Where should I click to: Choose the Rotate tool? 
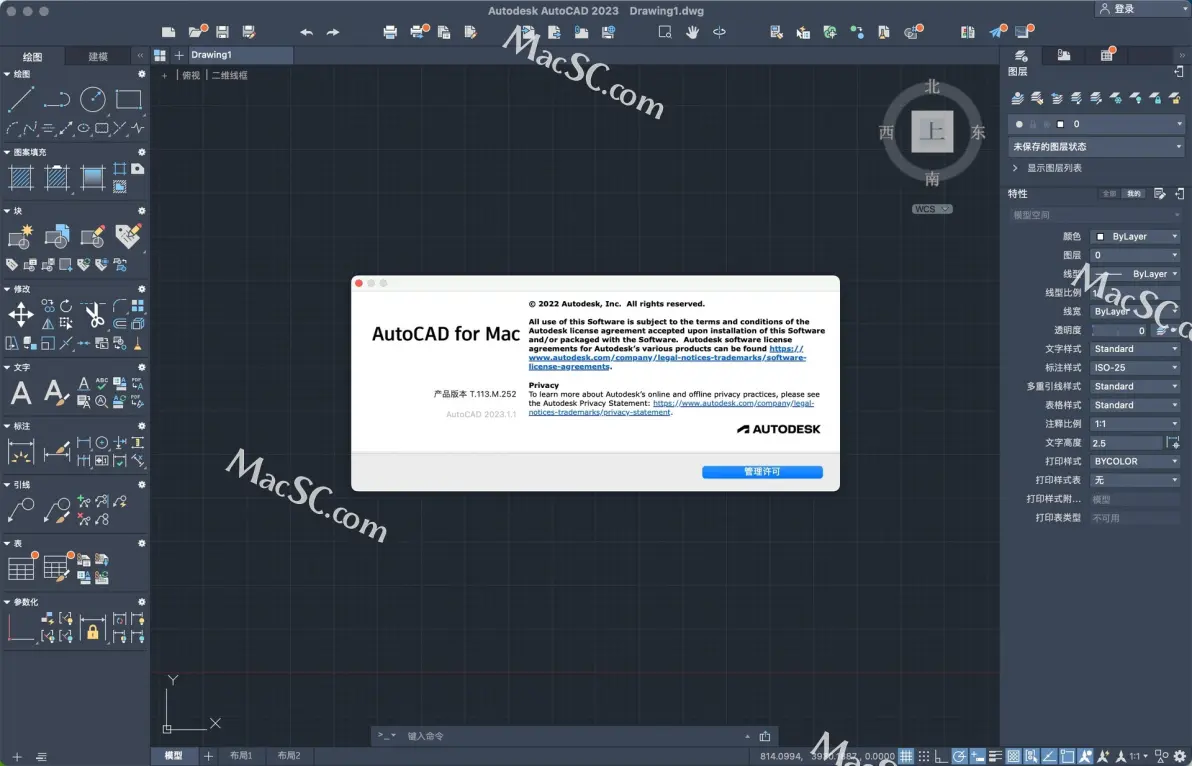pos(66,305)
